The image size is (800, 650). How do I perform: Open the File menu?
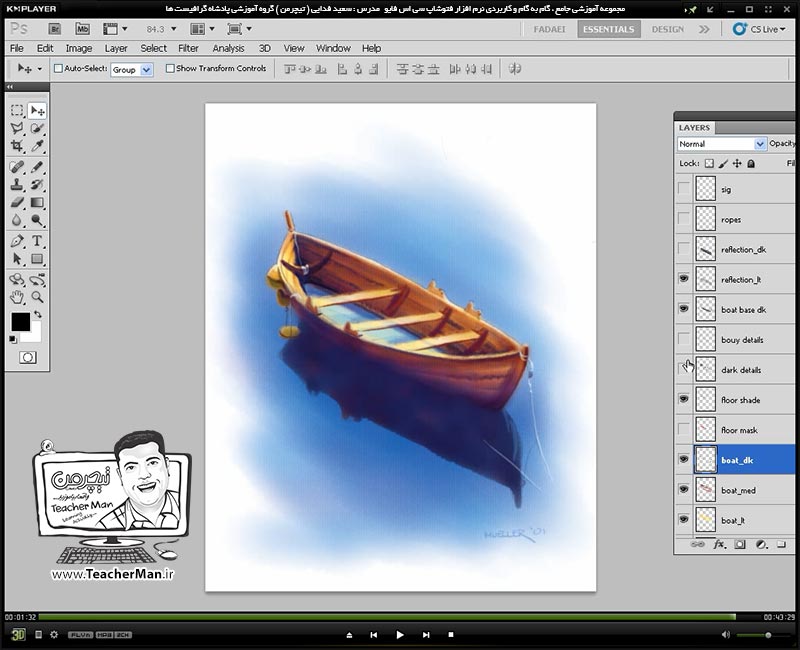17,48
